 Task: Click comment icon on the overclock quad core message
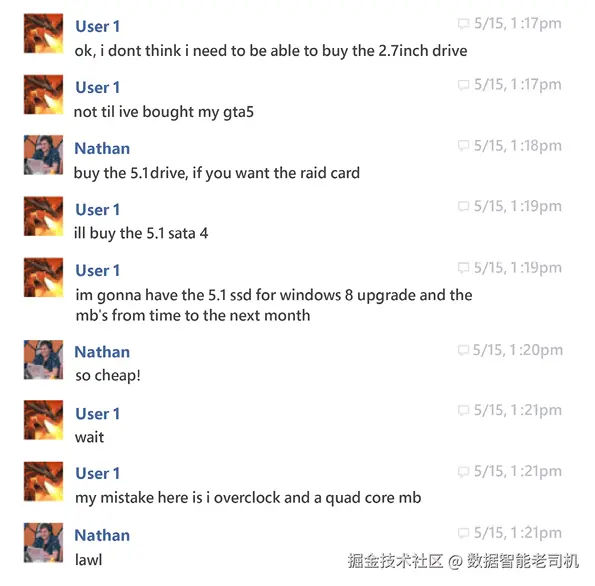[x=463, y=471]
